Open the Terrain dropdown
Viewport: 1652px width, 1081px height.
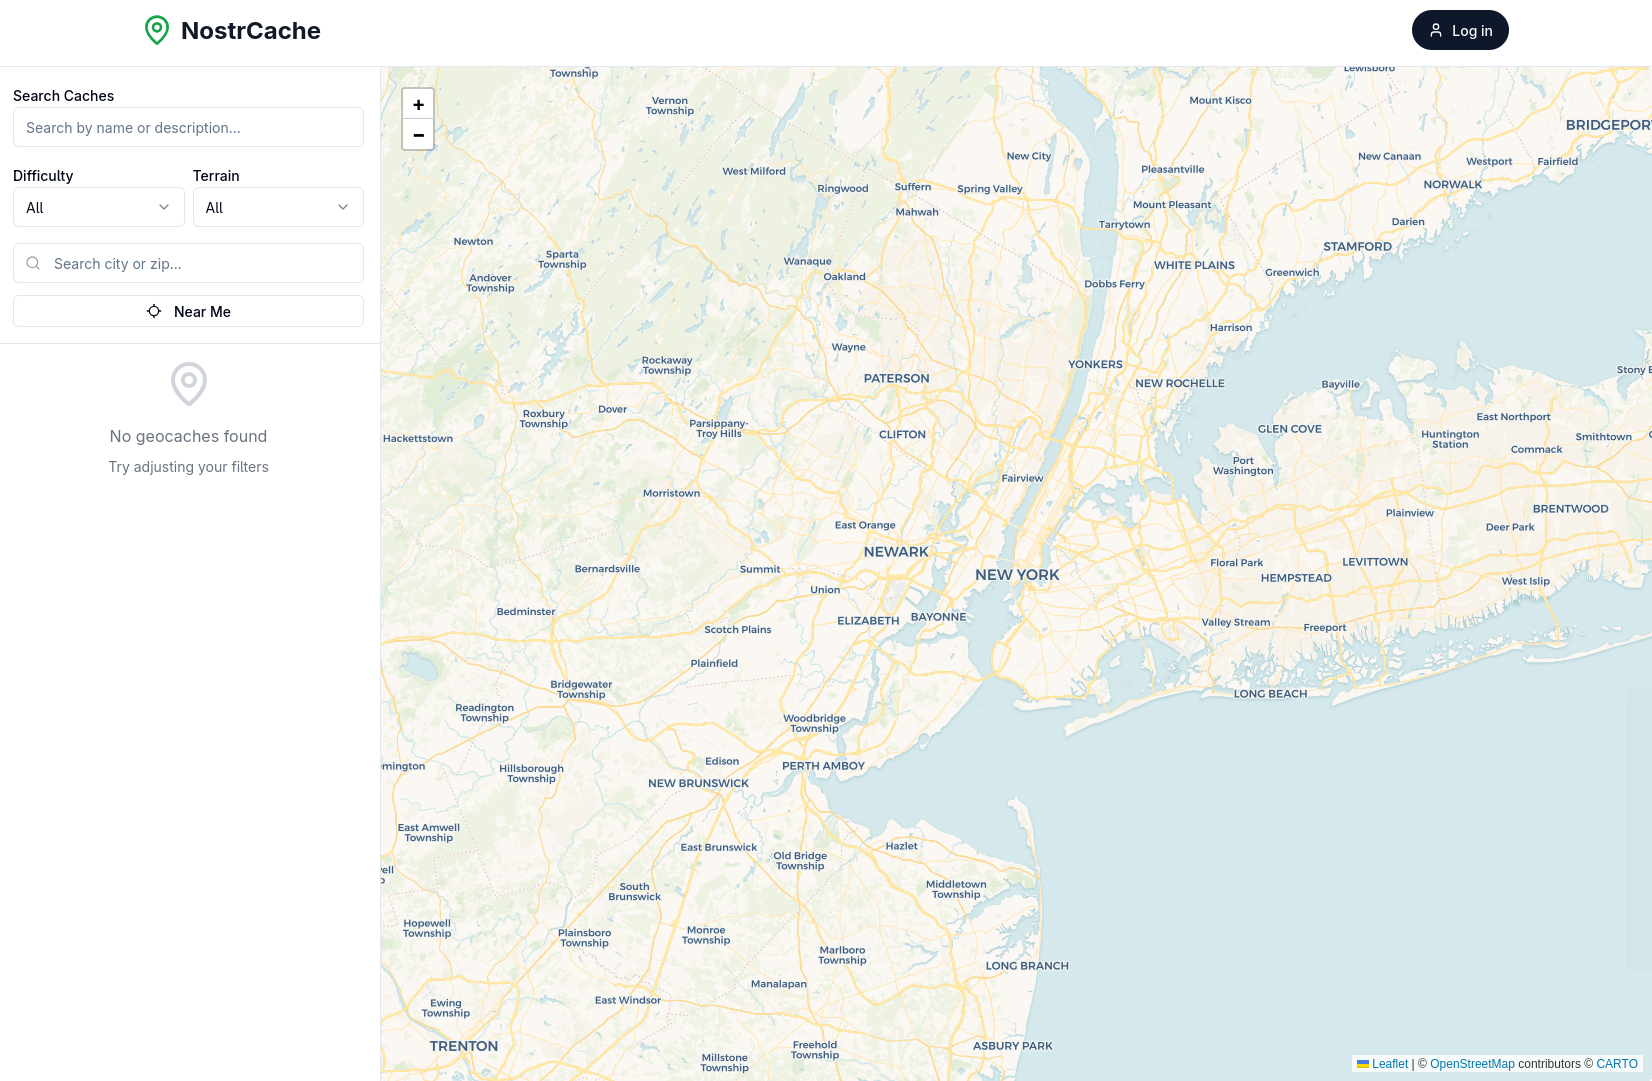coord(278,207)
